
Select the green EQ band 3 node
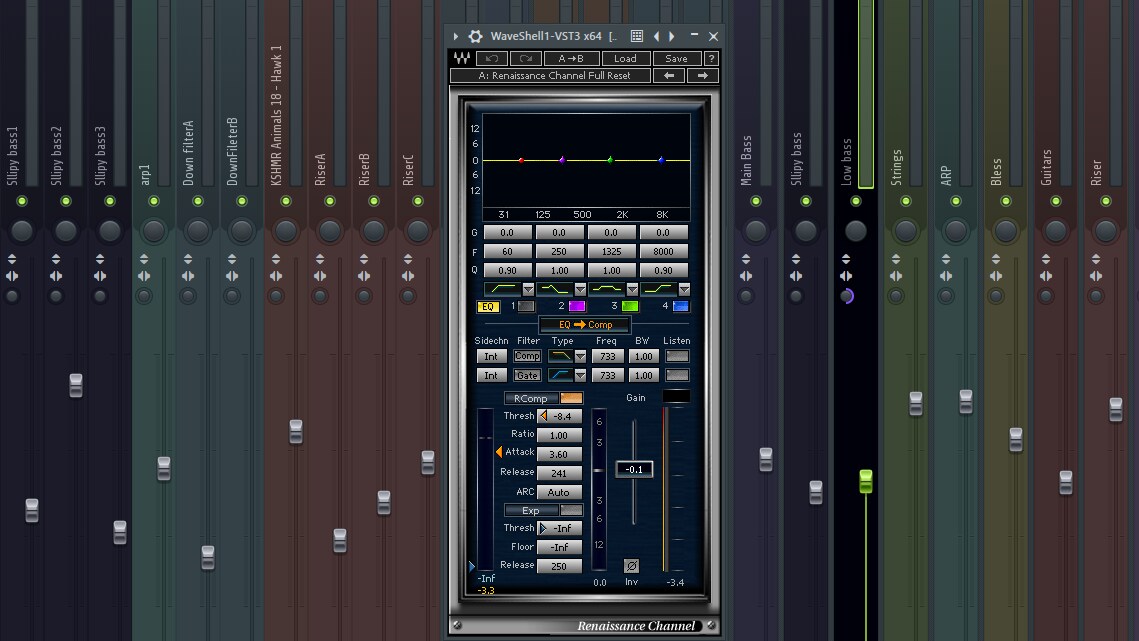[x=610, y=160]
